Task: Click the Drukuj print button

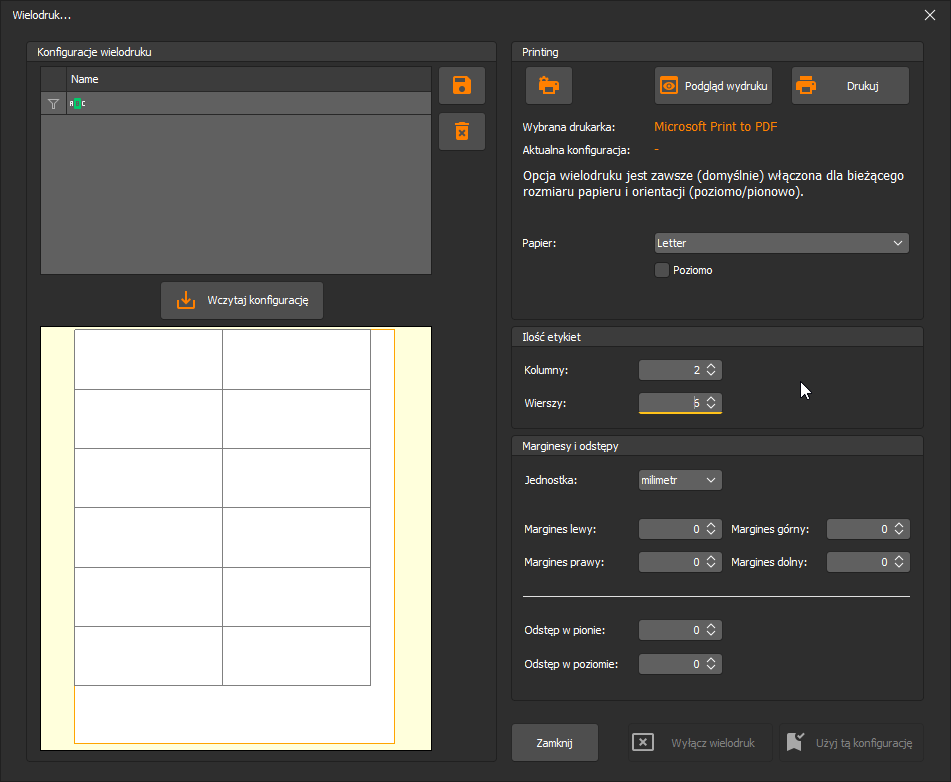Action: pyautogui.click(x=850, y=86)
